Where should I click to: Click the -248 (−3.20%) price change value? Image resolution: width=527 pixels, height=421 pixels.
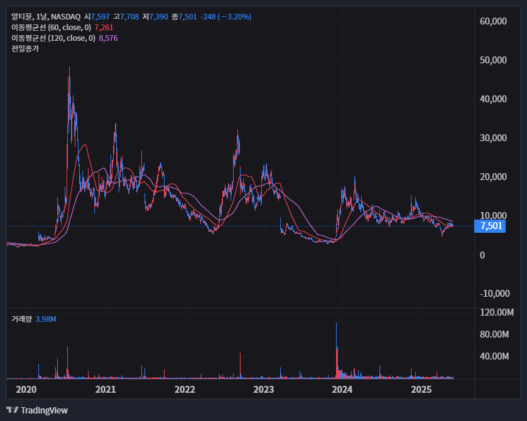click(x=226, y=16)
